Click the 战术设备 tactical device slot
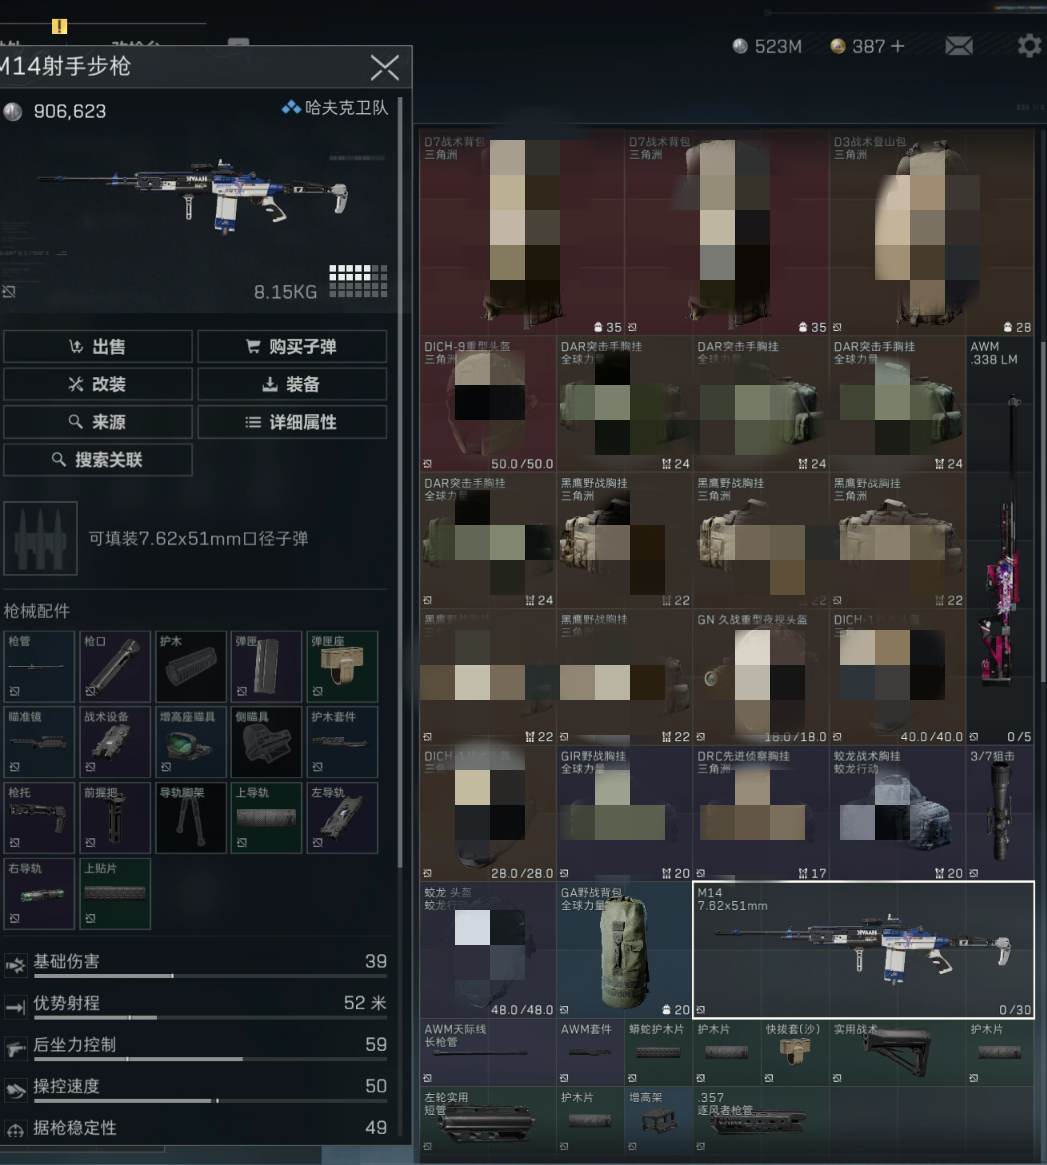This screenshot has width=1047, height=1165. coord(115,742)
